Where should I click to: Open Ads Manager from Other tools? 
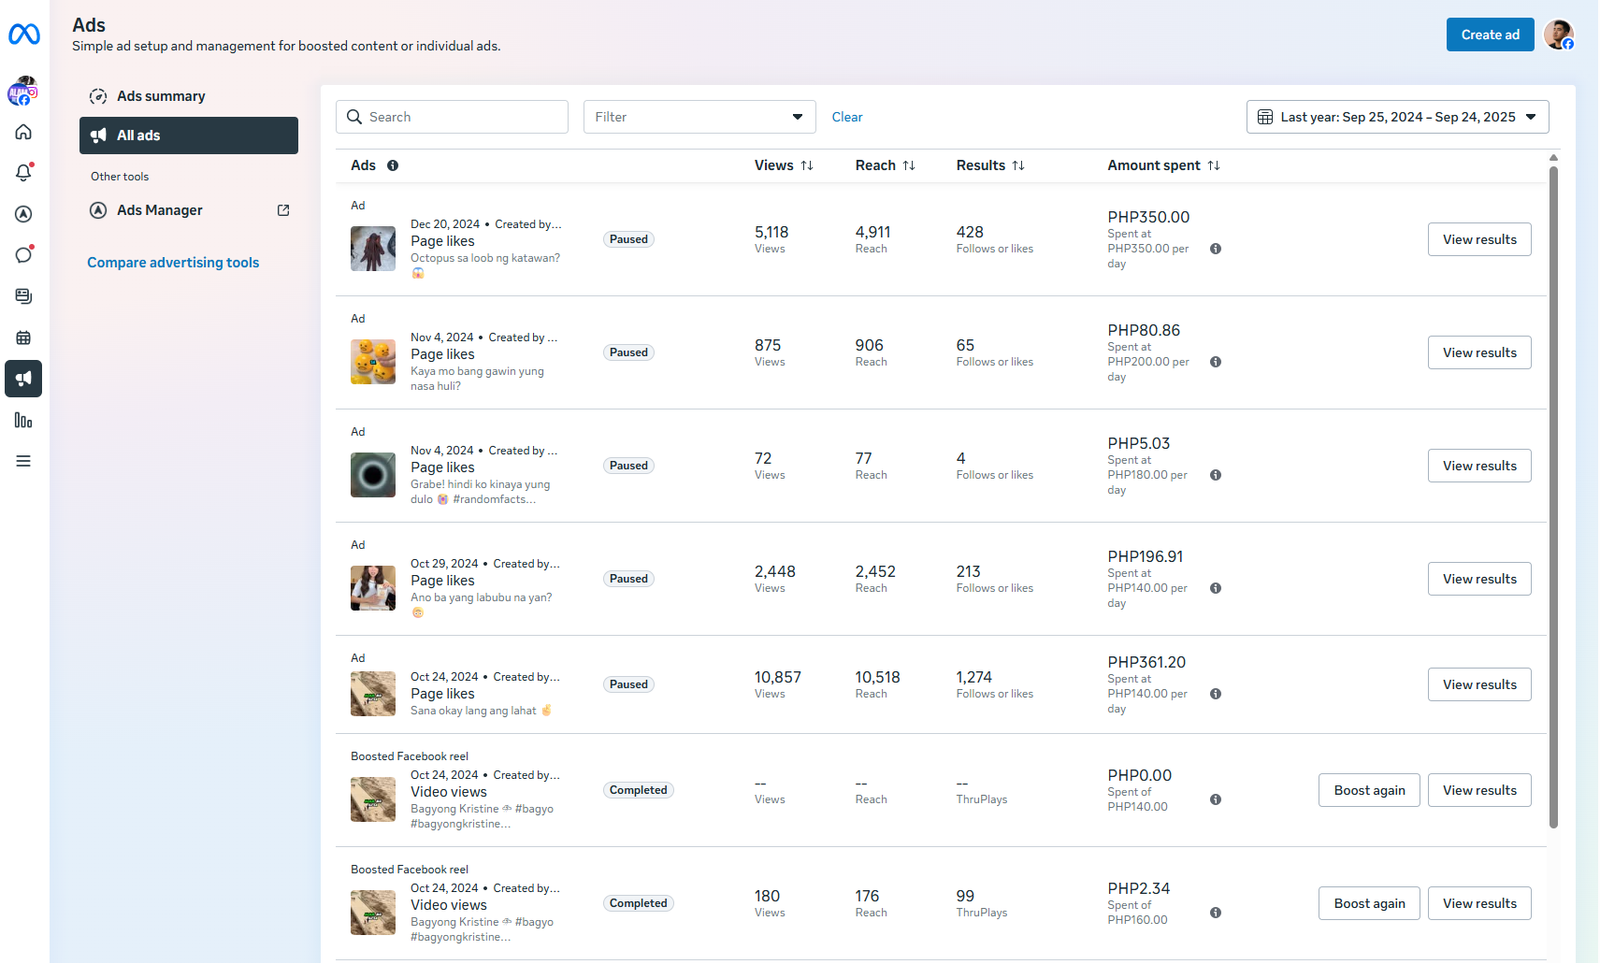point(160,210)
